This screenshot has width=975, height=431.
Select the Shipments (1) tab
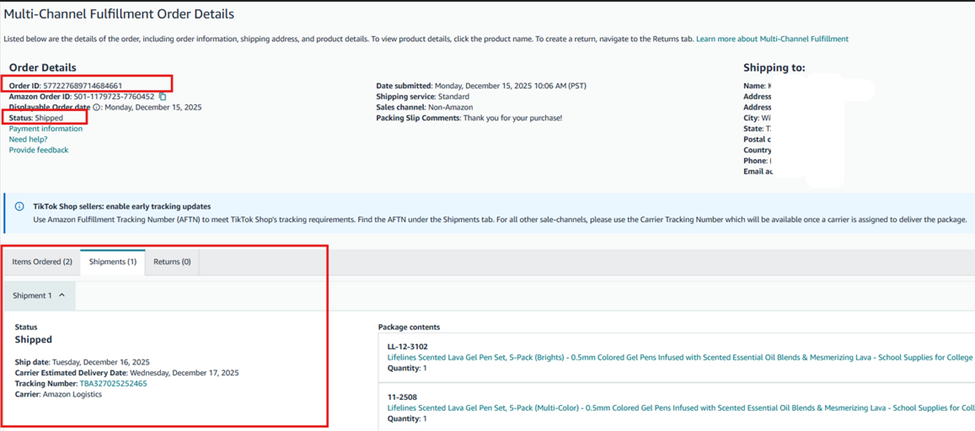tap(113, 262)
